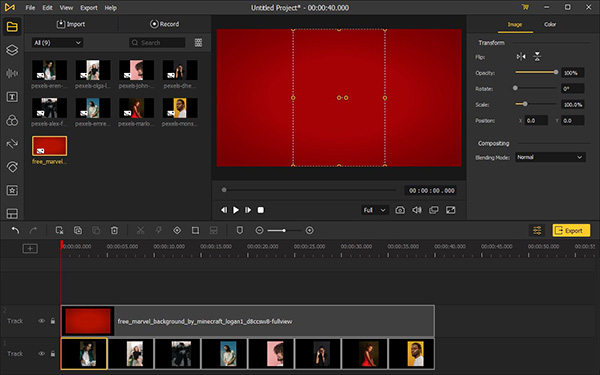Open the Transitions sidebar icon

[12, 143]
